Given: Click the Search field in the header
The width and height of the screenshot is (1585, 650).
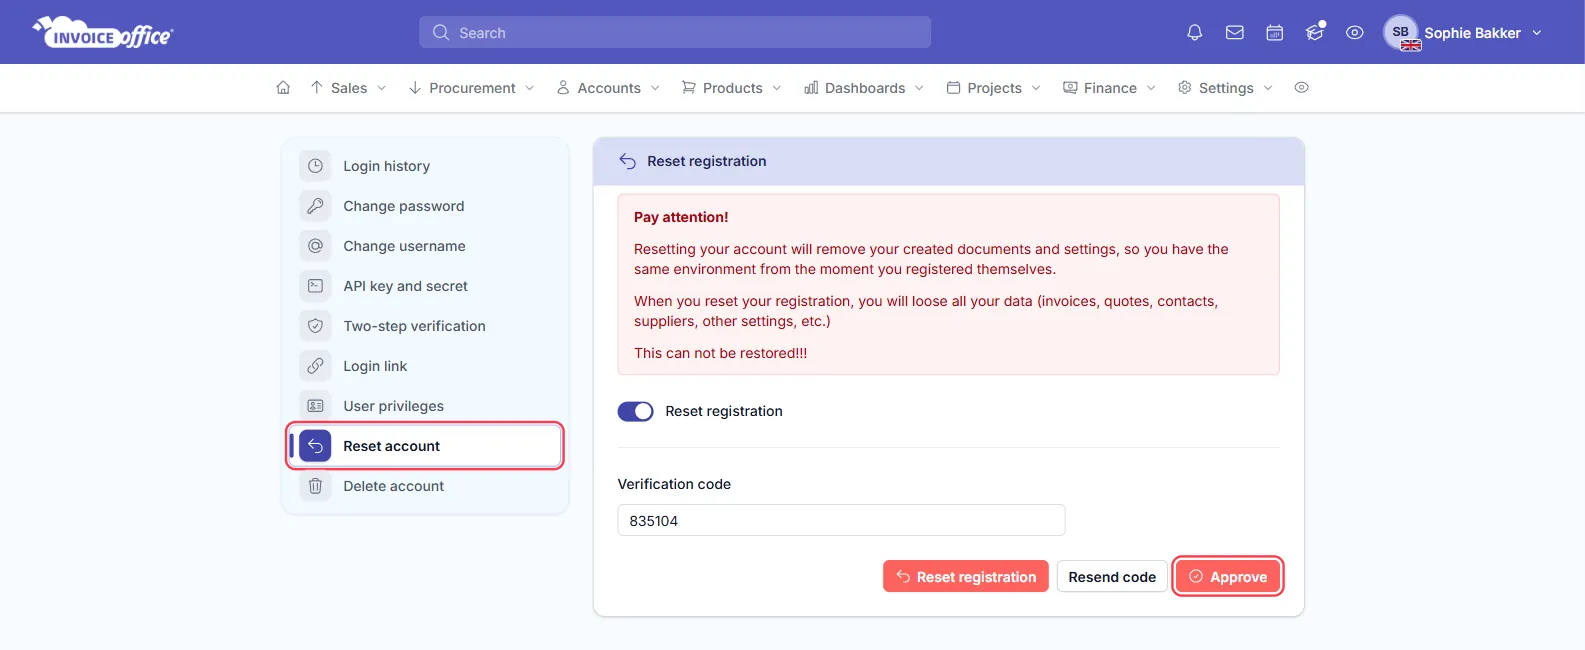Looking at the screenshot, I should click(x=675, y=32).
